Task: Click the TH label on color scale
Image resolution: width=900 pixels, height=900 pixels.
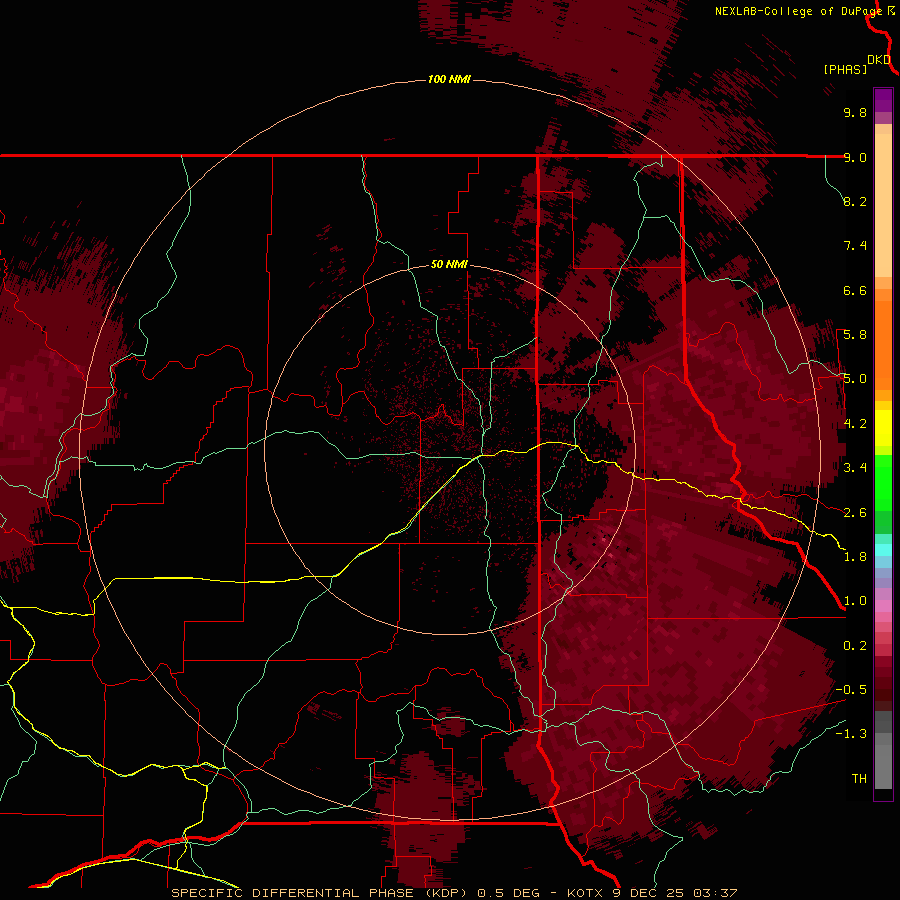Action: click(859, 779)
